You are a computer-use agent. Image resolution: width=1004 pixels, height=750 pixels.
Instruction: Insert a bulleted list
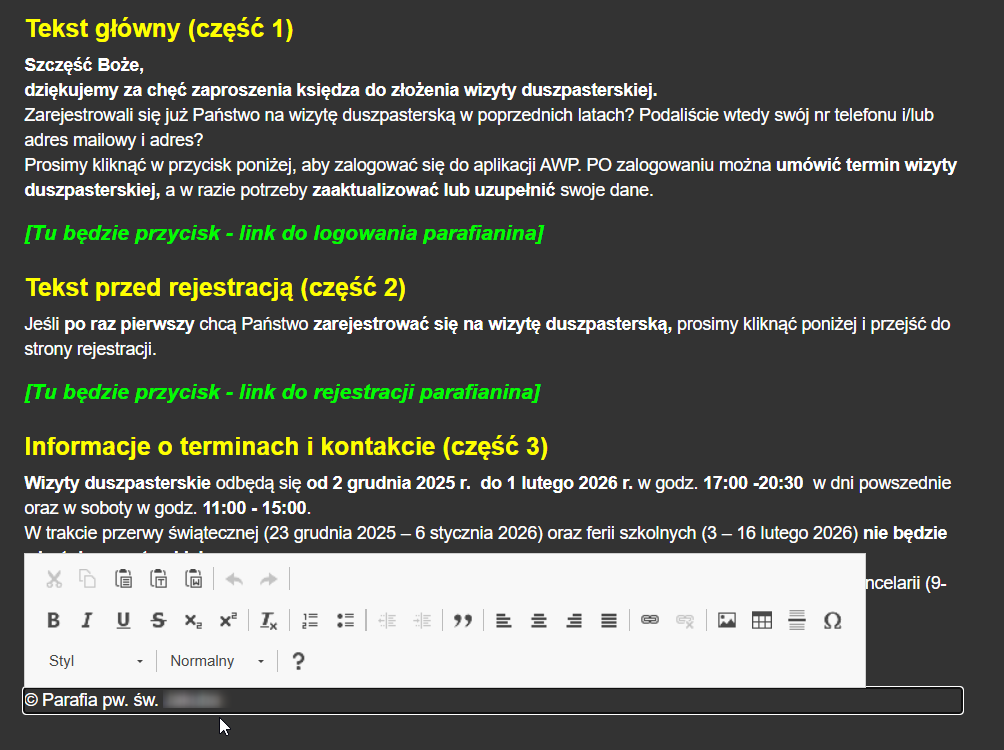(x=346, y=621)
